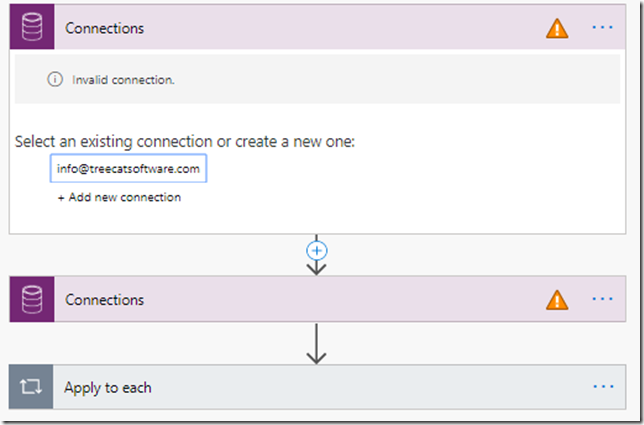Click warning triangle on second Connections card
The image size is (644, 425).
(557, 300)
